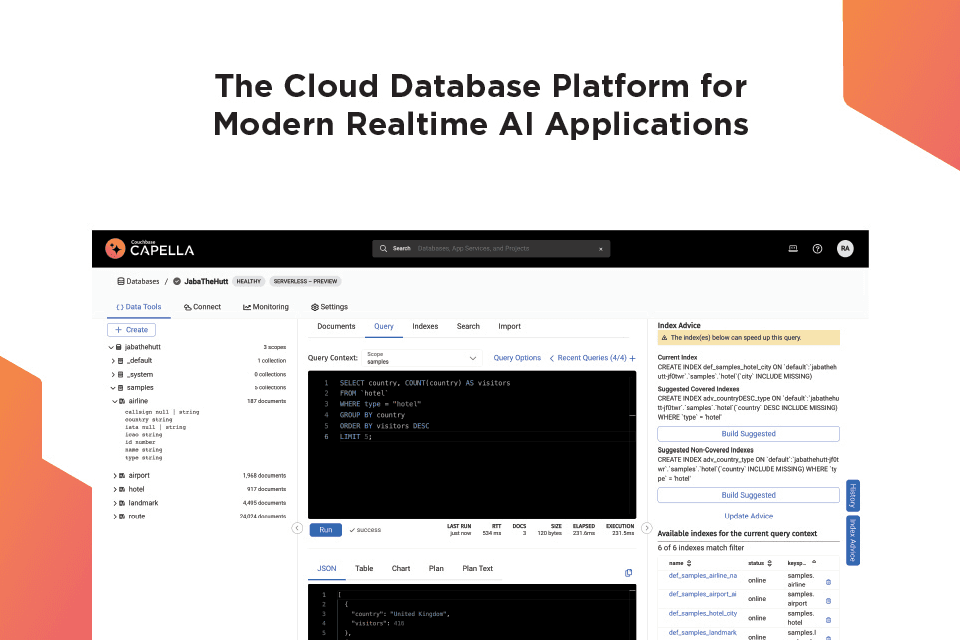The image size is (960, 640).
Task: Click the plus icon beside Recent Queries
Action: 632,358
